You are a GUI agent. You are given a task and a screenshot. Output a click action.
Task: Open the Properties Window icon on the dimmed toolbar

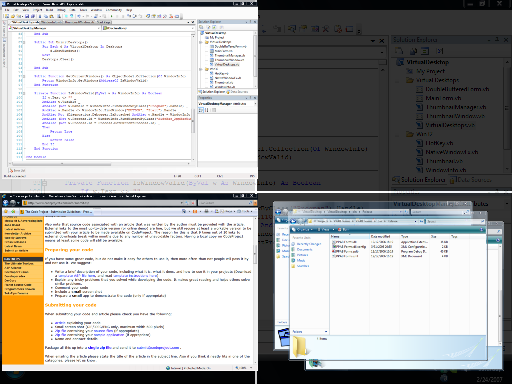coord(304,29)
